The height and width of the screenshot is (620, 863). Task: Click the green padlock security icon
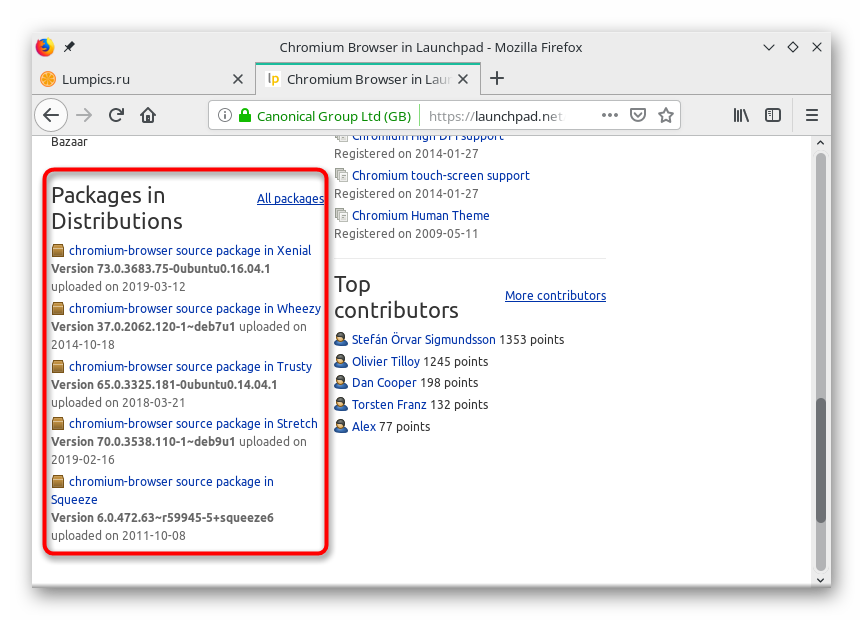point(245,116)
